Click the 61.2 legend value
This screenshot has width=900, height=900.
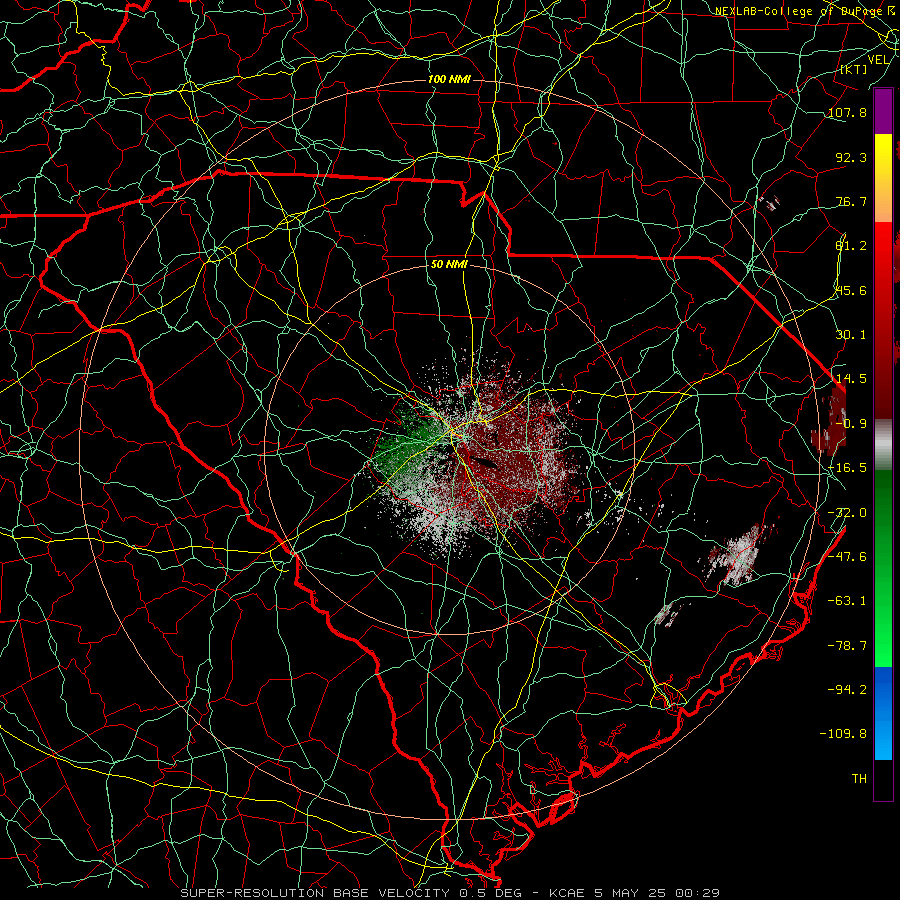point(851,246)
